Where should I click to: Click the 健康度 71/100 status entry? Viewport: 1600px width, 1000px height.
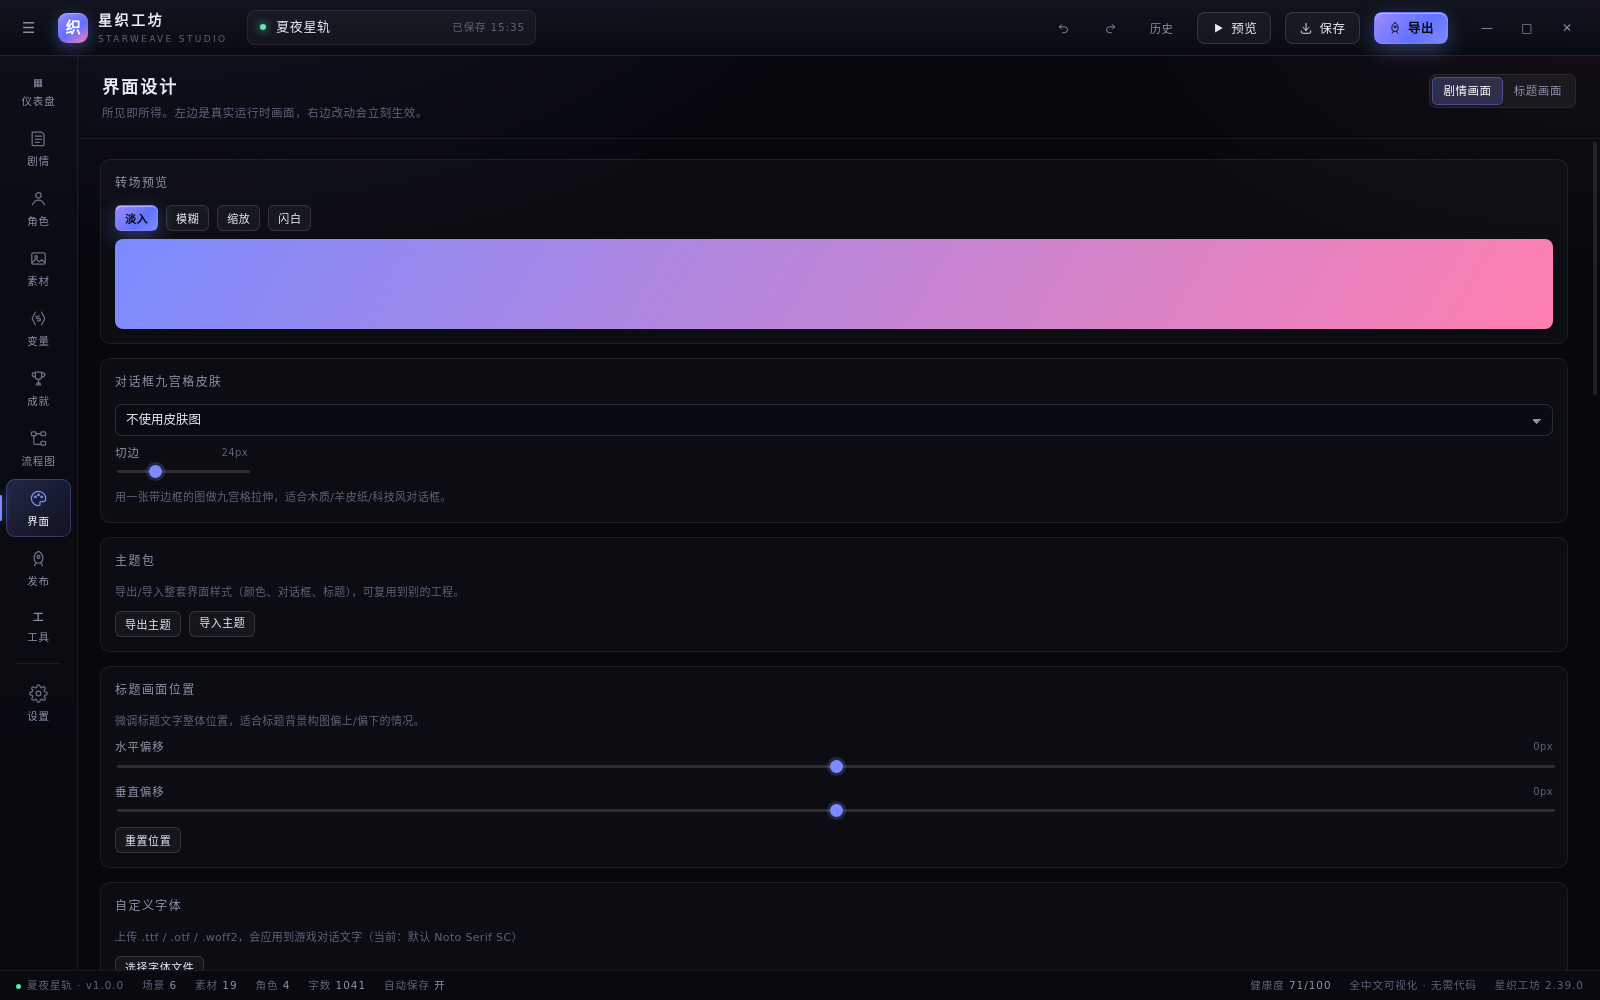(1291, 985)
